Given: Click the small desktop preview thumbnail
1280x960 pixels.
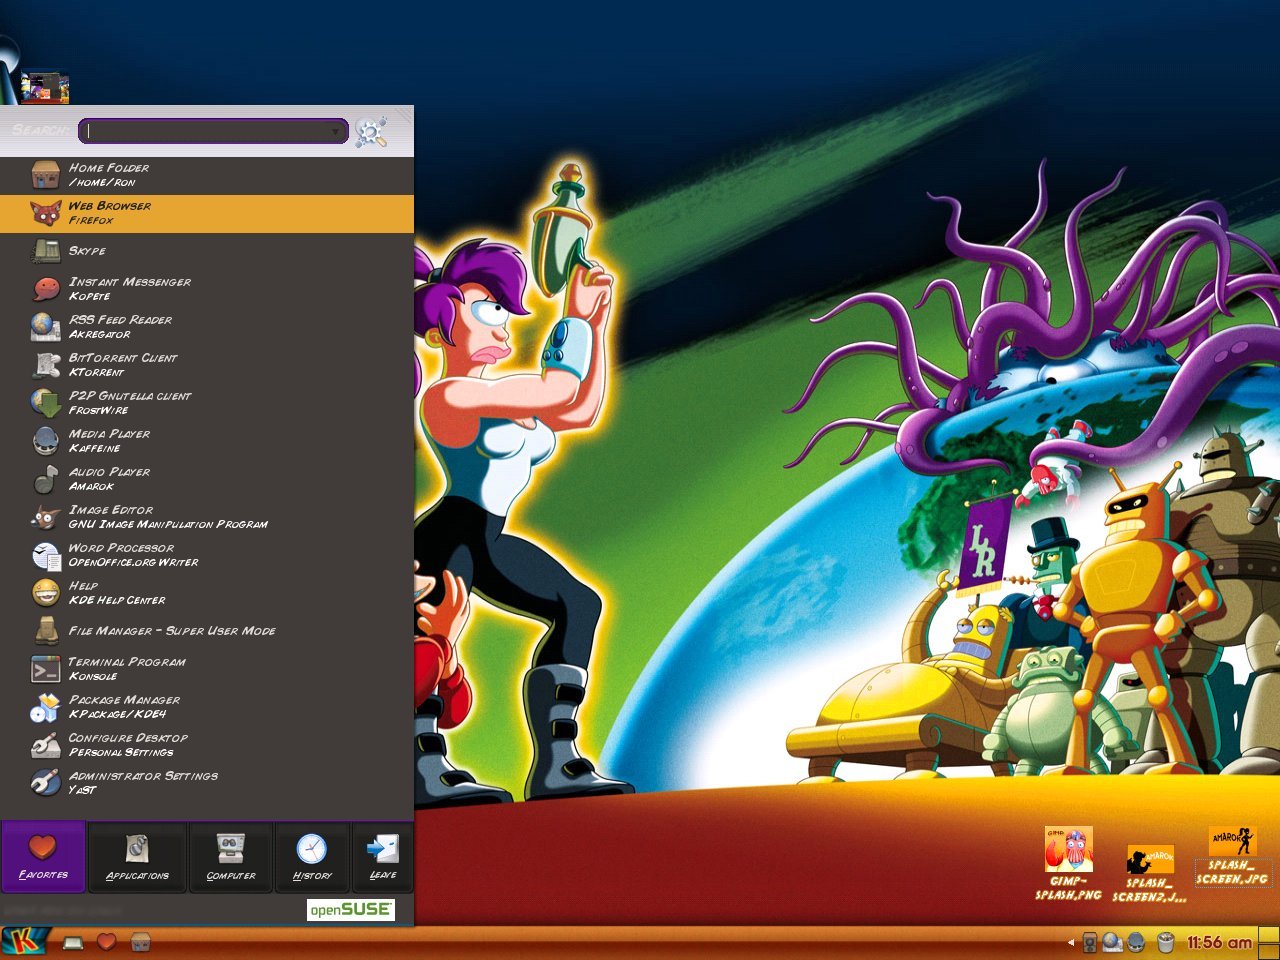Looking at the screenshot, I should (44, 88).
